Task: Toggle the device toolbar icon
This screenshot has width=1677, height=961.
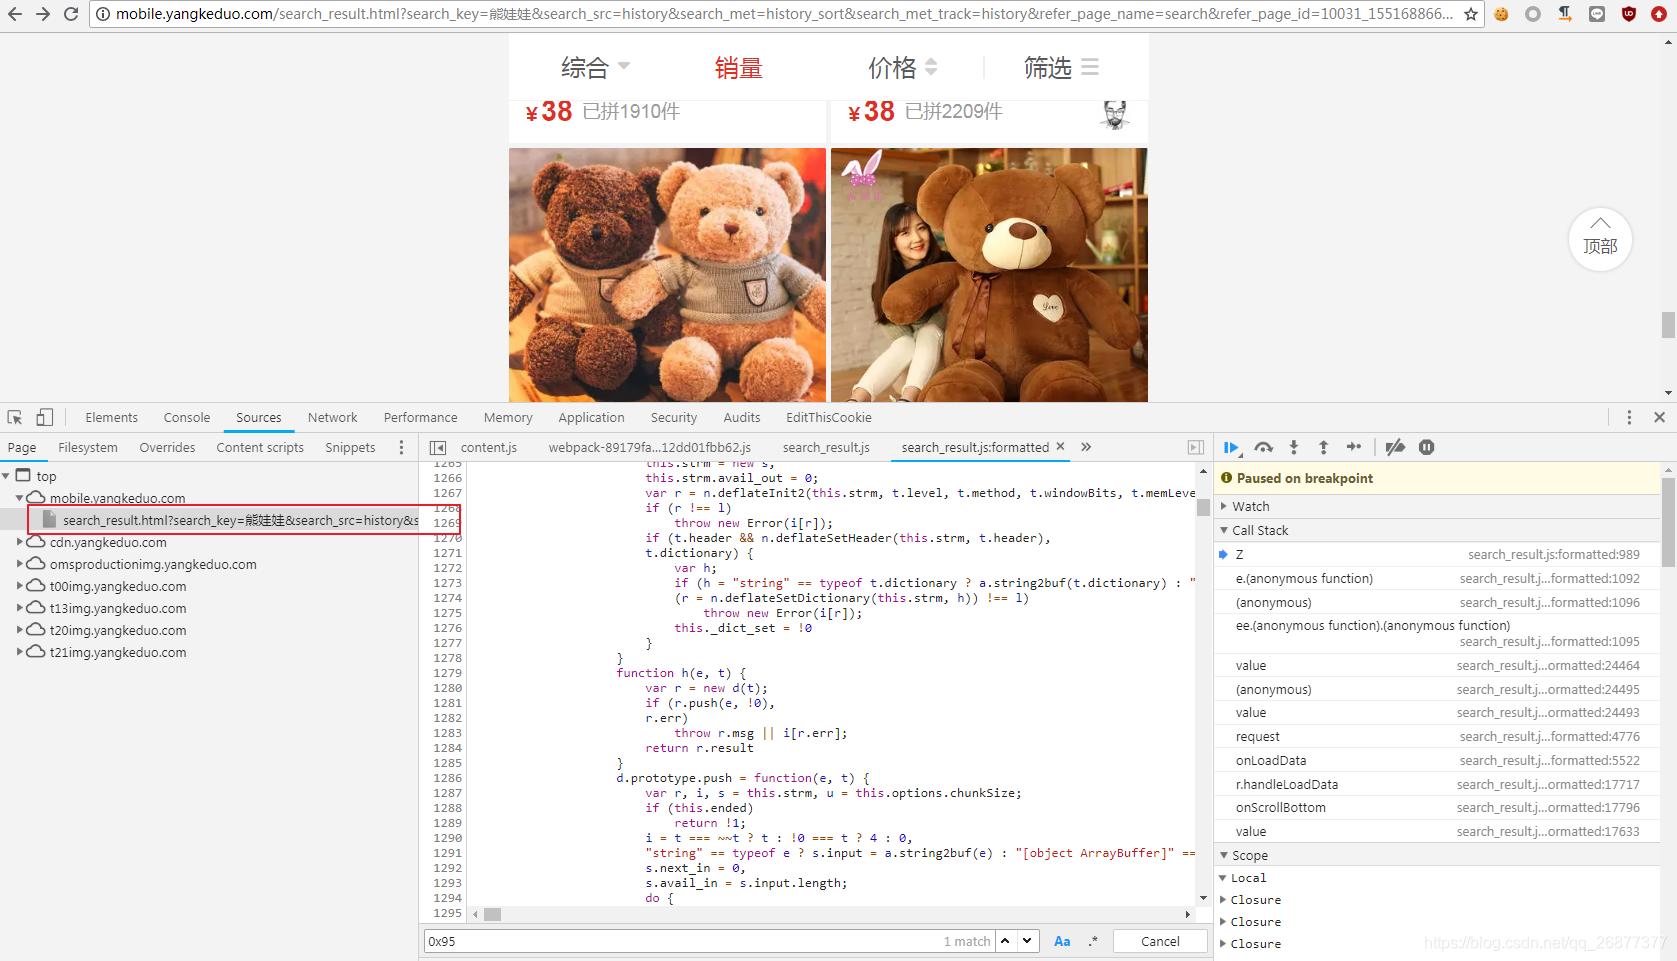Action: tap(45, 417)
